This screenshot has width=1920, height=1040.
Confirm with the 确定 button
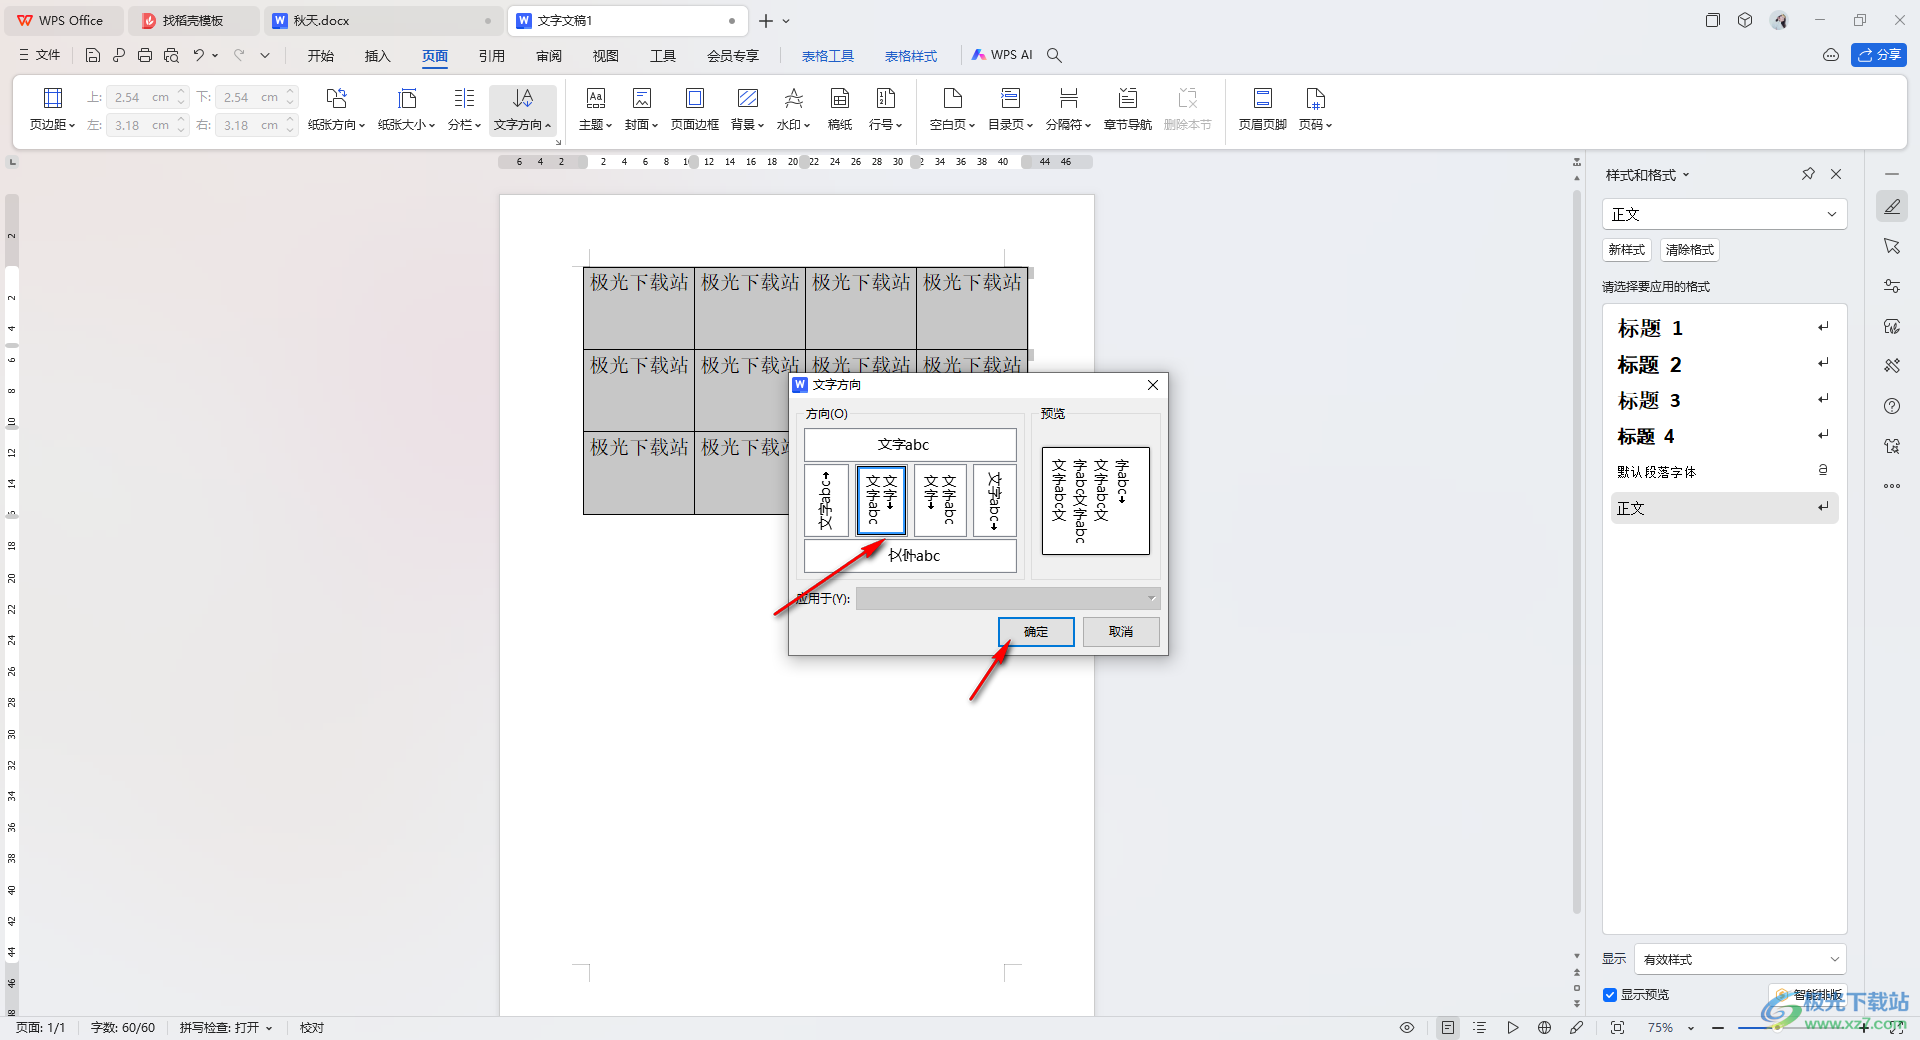(x=1036, y=632)
